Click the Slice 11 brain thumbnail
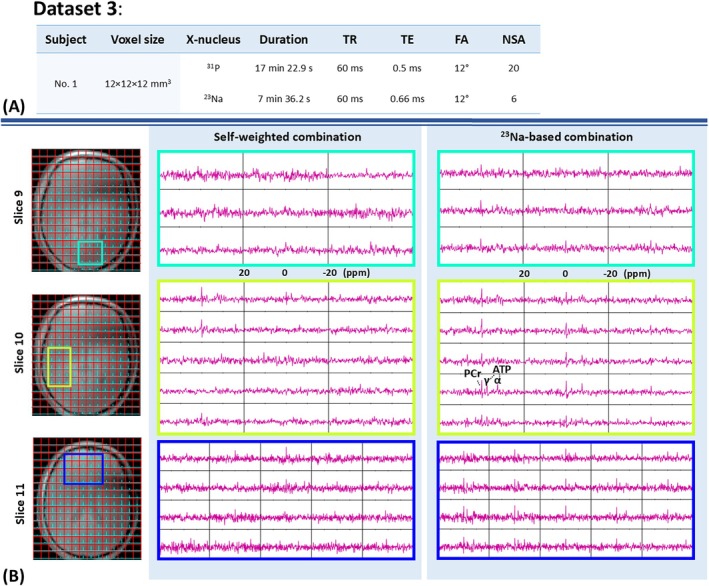 (87, 498)
